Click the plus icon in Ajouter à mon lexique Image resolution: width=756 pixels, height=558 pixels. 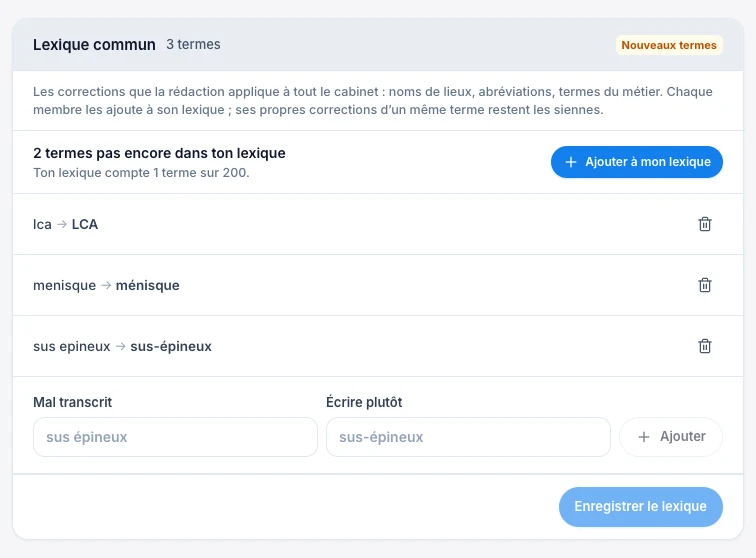click(x=570, y=162)
